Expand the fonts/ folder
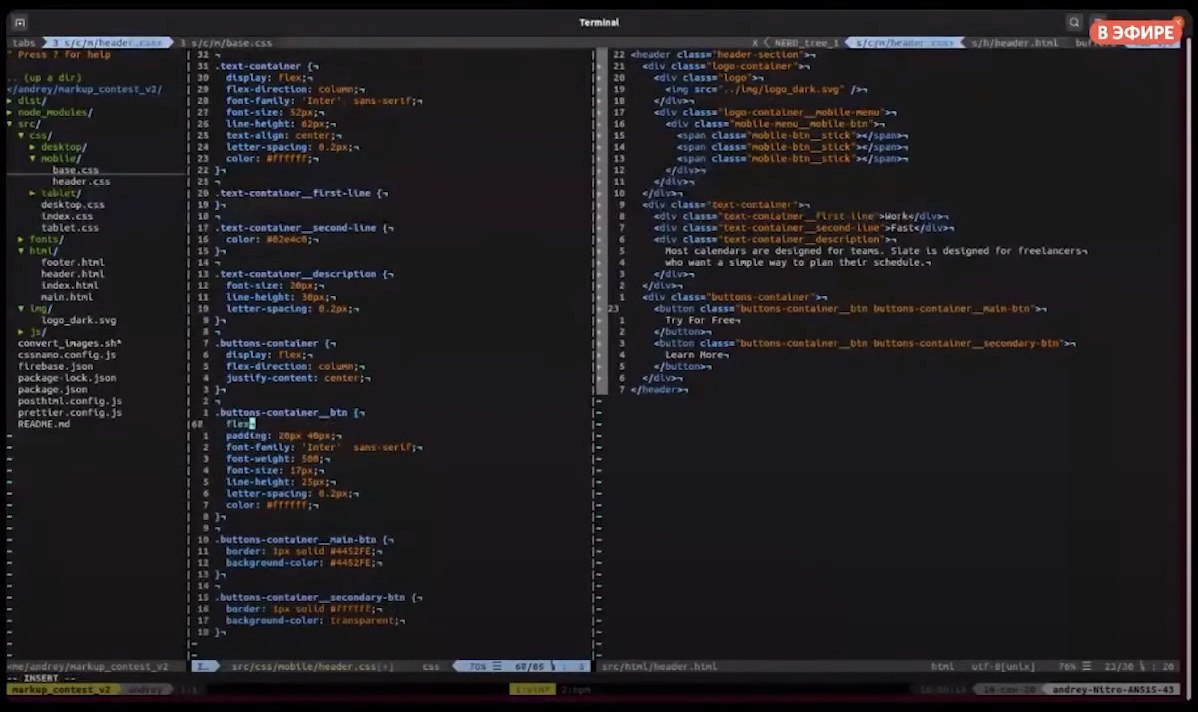1198x712 pixels. (x=42, y=239)
